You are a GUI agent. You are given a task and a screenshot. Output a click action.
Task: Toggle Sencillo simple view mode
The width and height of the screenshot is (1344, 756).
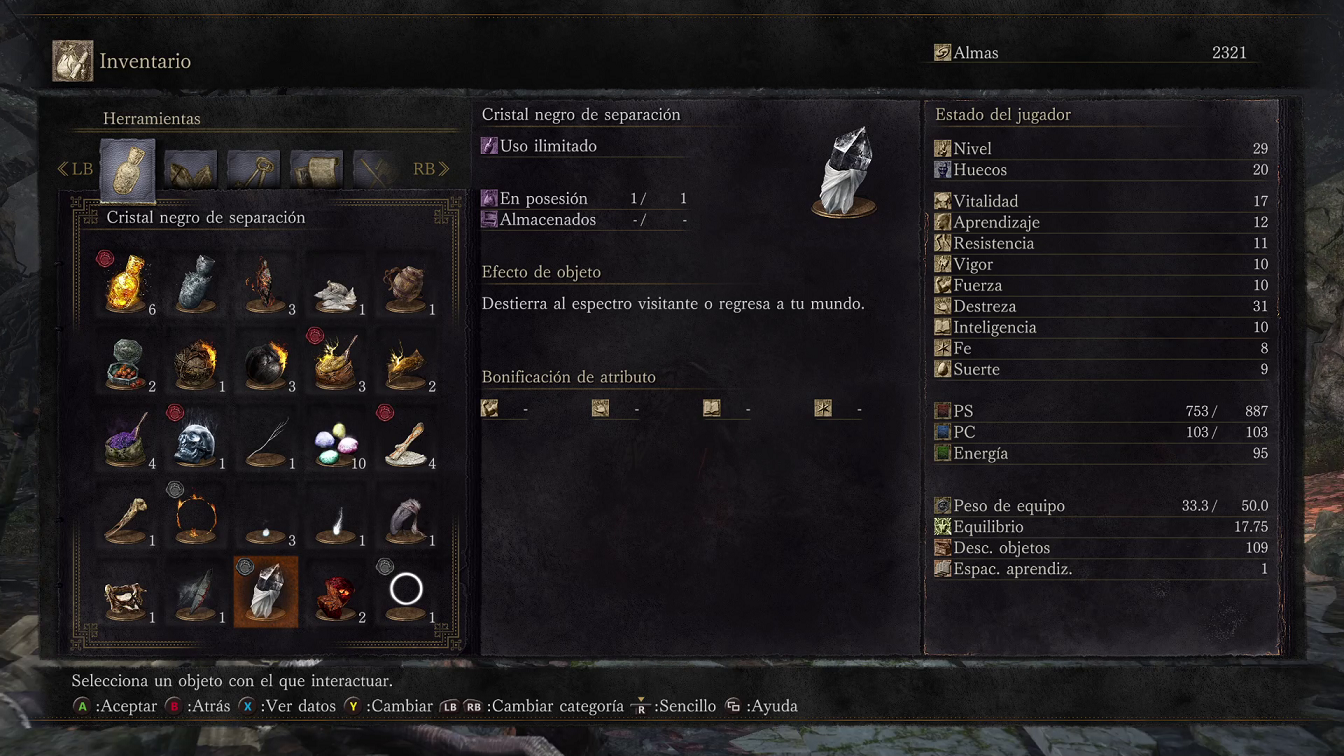(x=673, y=706)
